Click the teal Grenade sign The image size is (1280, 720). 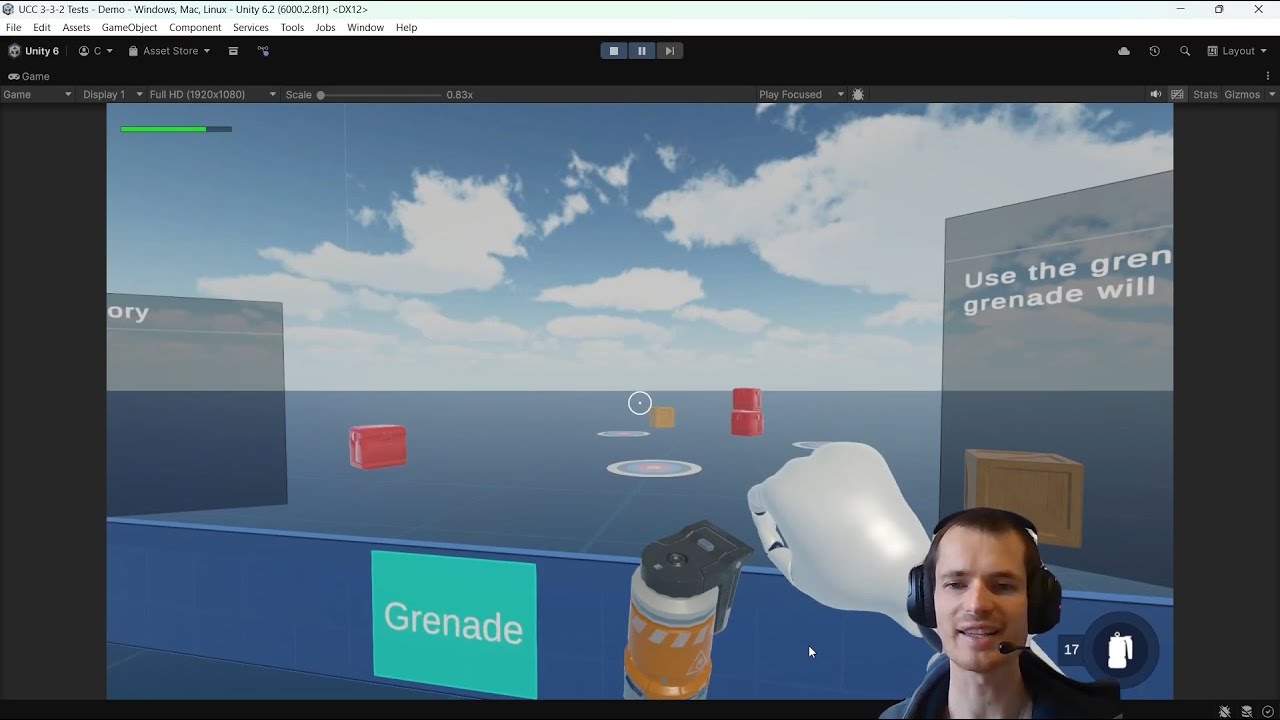click(x=454, y=623)
